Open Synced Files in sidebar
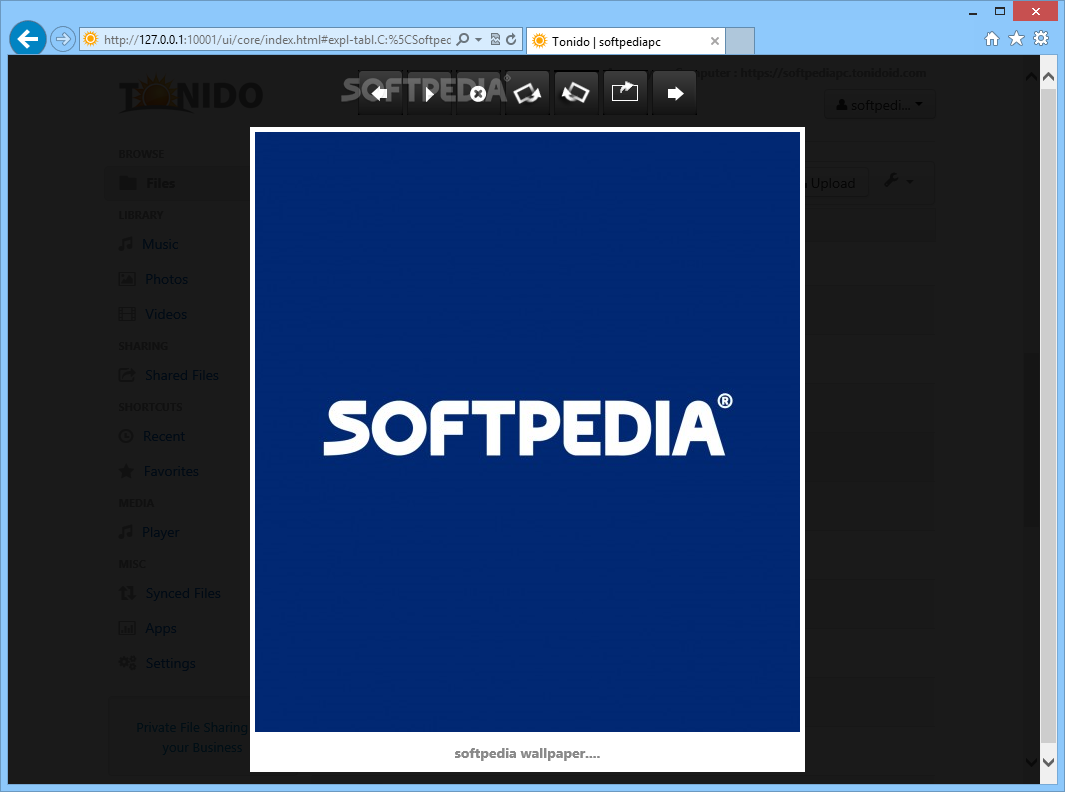This screenshot has width=1065, height=792. (170, 593)
